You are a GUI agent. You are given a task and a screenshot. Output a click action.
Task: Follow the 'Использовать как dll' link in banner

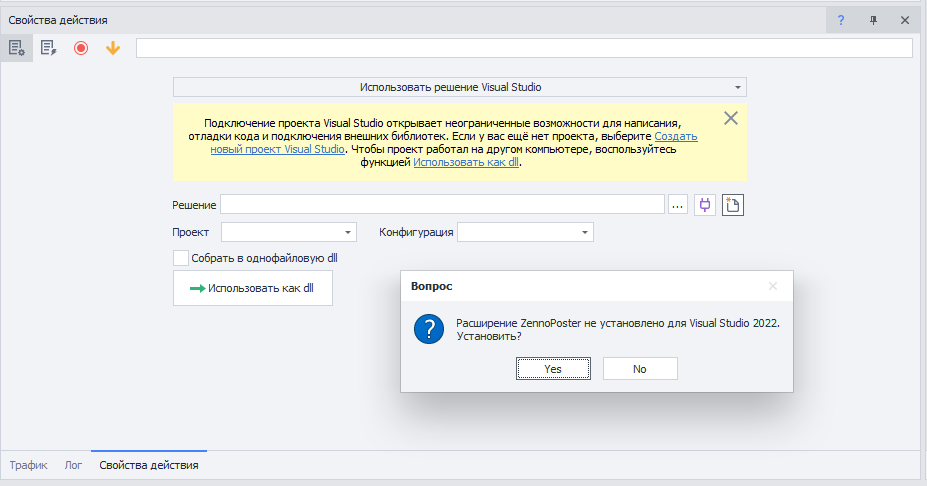tap(466, 162)
